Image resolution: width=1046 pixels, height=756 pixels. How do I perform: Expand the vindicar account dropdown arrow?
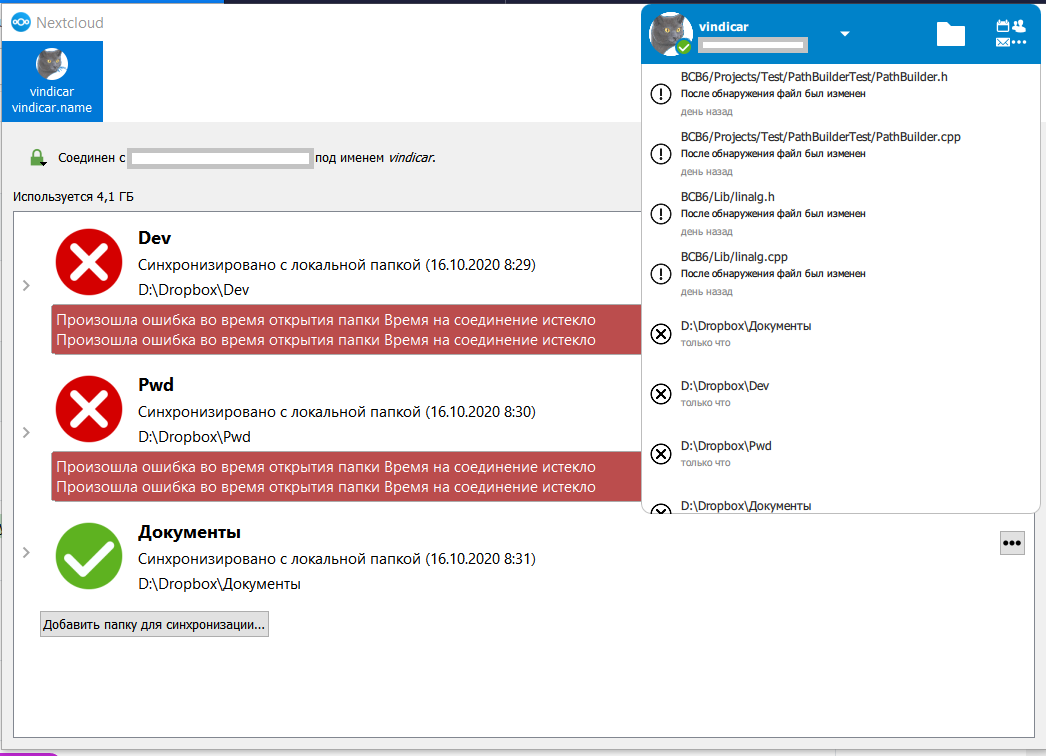tap(845, 33)
